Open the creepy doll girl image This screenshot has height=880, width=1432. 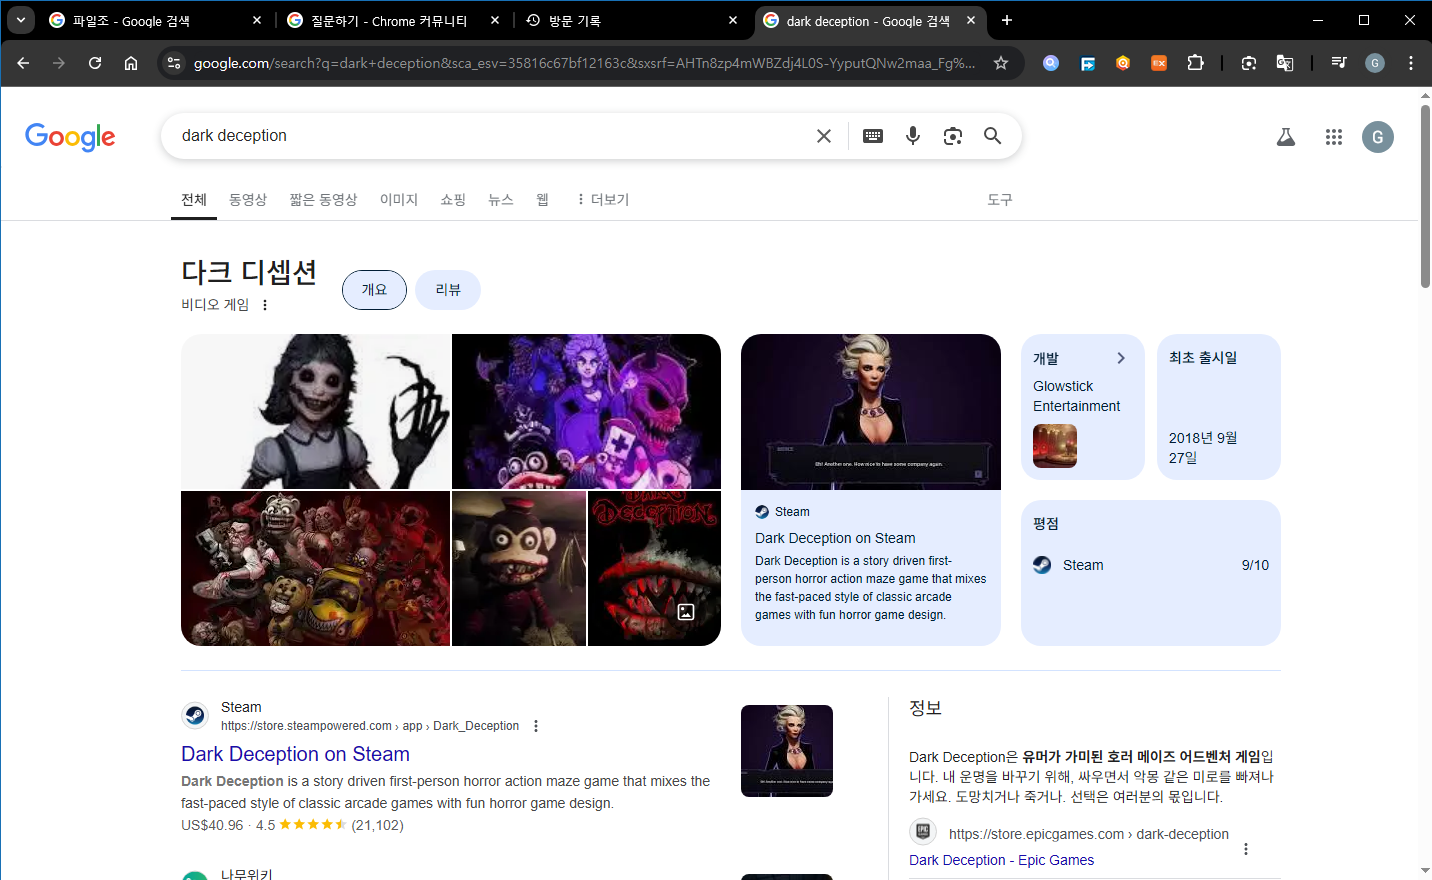tap(315, 412)
